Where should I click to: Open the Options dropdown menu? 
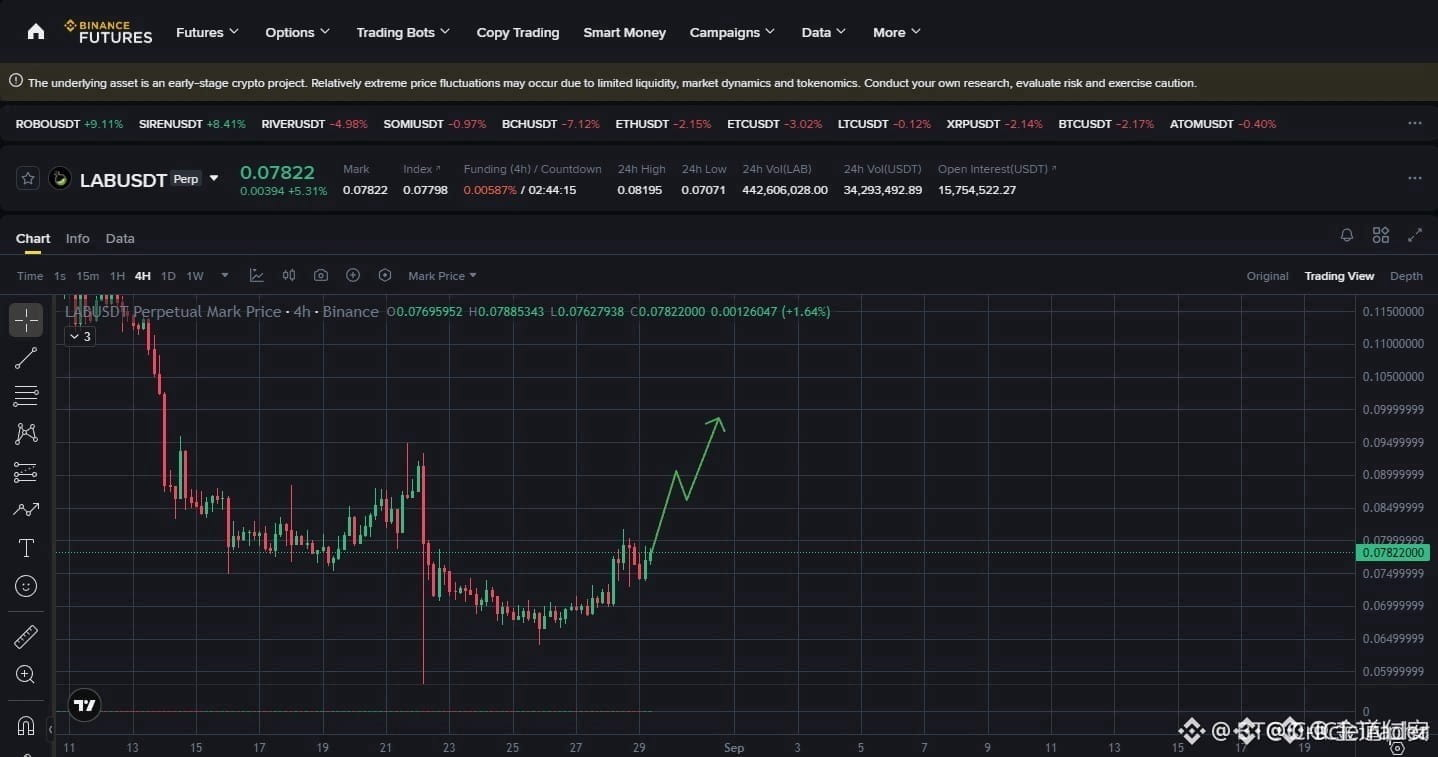[297, 32]
